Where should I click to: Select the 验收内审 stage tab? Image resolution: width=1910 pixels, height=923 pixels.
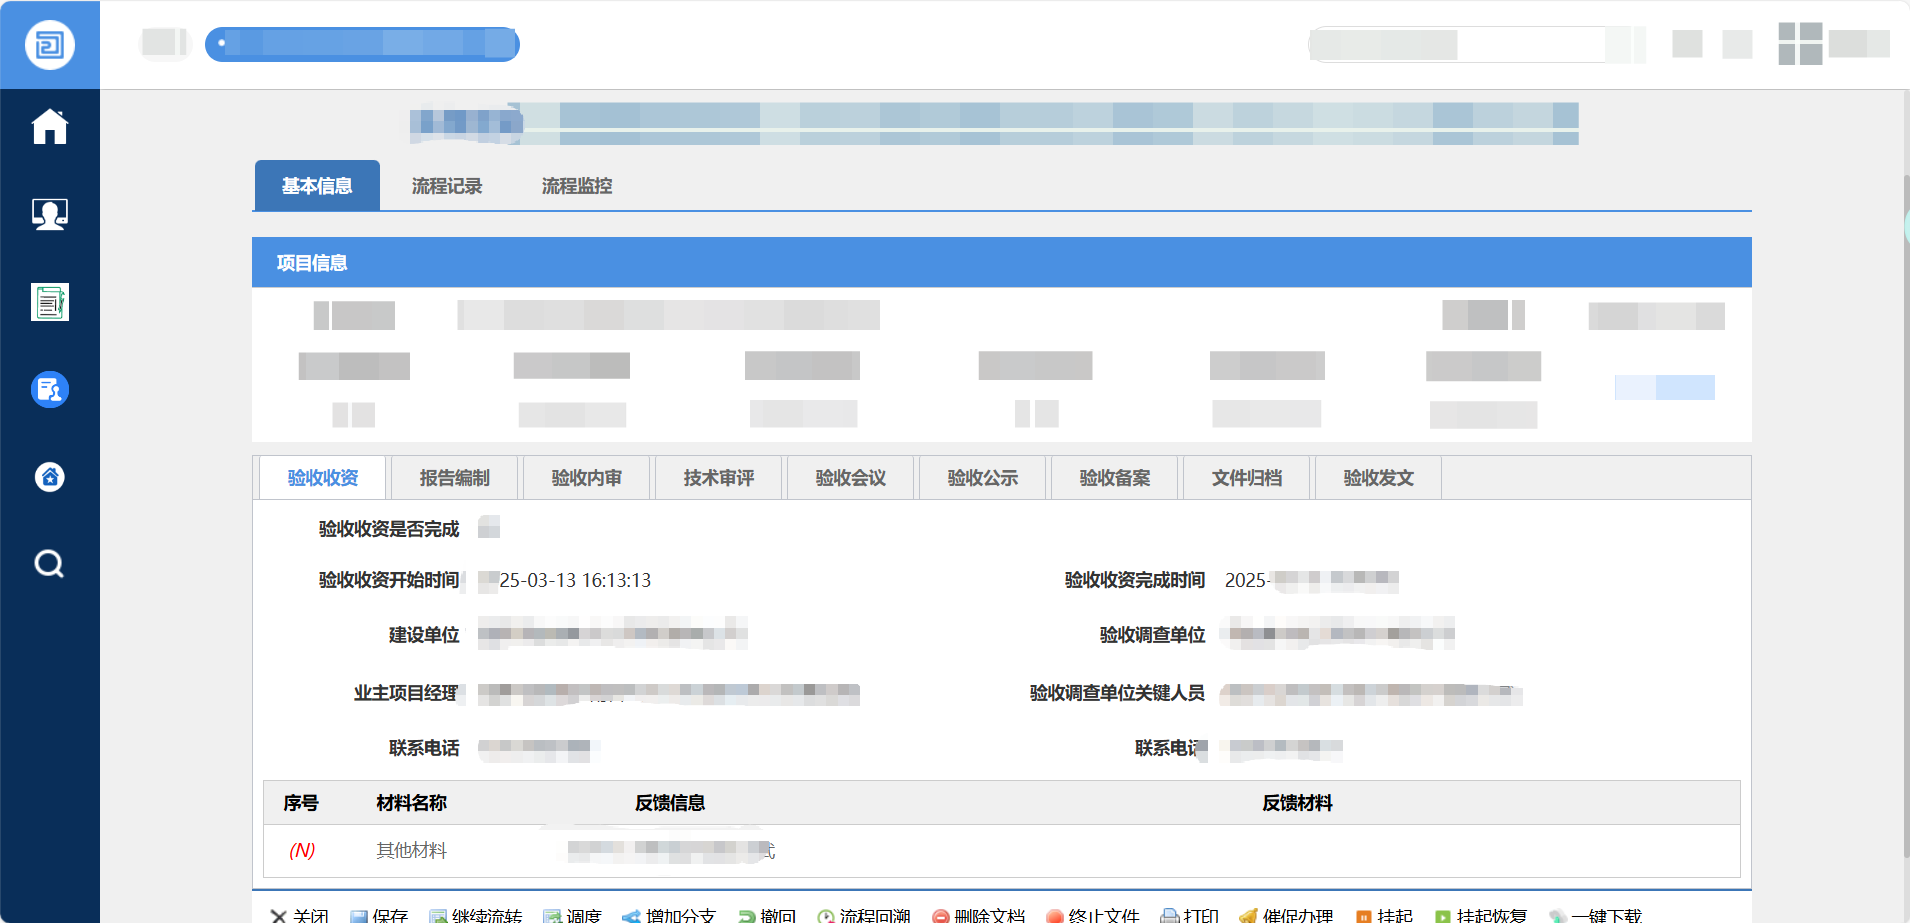[587, 478]
